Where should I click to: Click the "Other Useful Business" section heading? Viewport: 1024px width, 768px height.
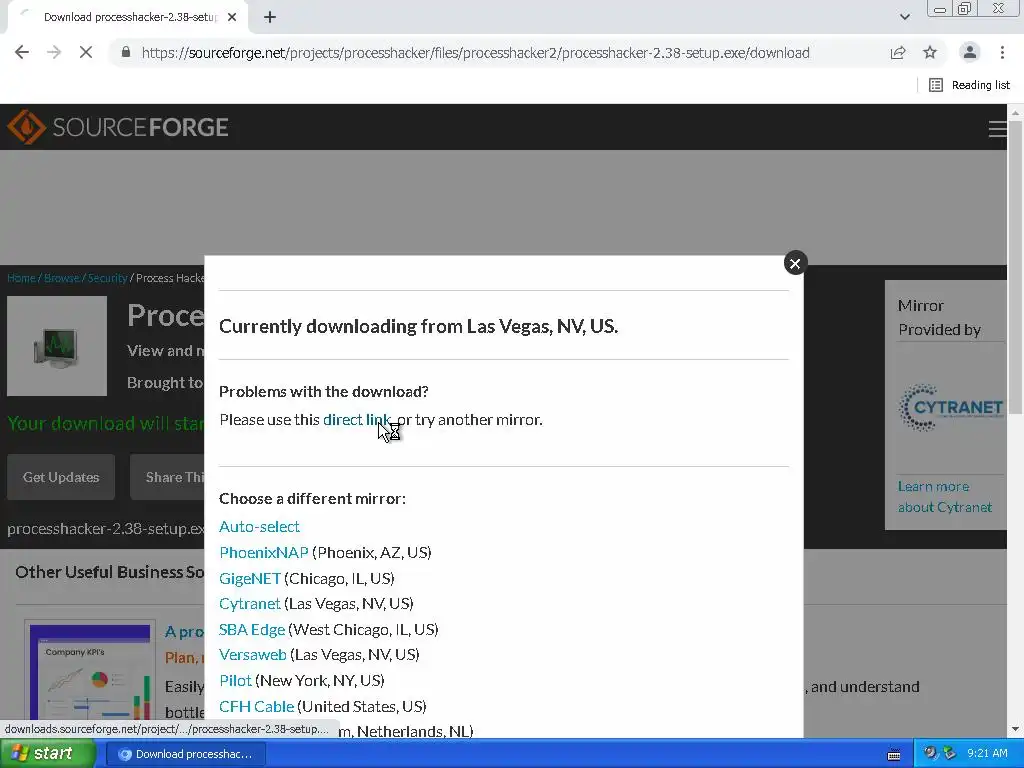click(110, 572)
